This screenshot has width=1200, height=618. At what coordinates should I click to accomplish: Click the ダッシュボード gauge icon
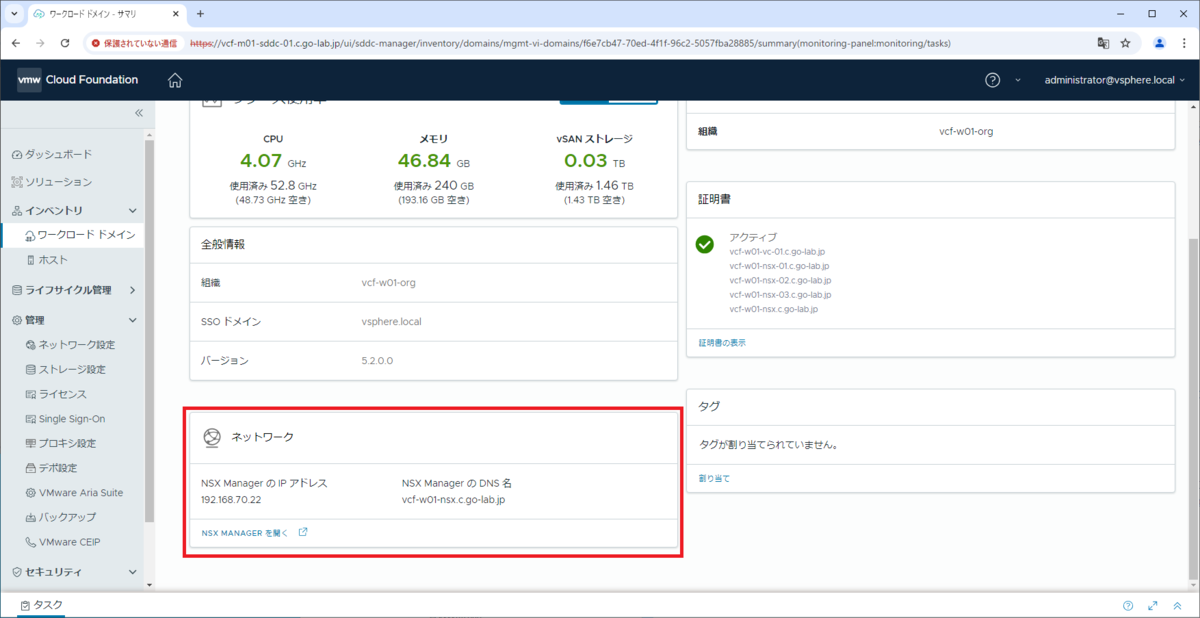pyautogui.click(x=16, y=155)
